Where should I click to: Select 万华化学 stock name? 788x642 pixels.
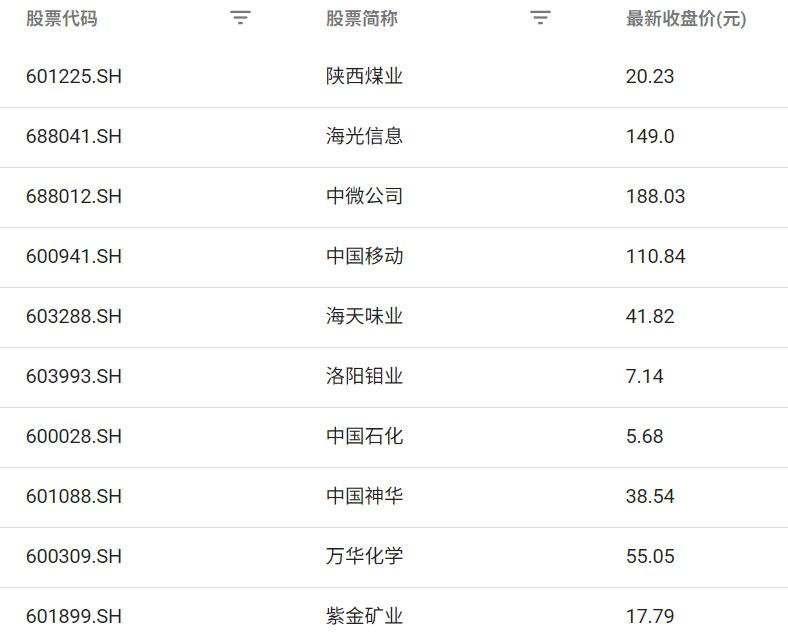(x=364, y=557)
